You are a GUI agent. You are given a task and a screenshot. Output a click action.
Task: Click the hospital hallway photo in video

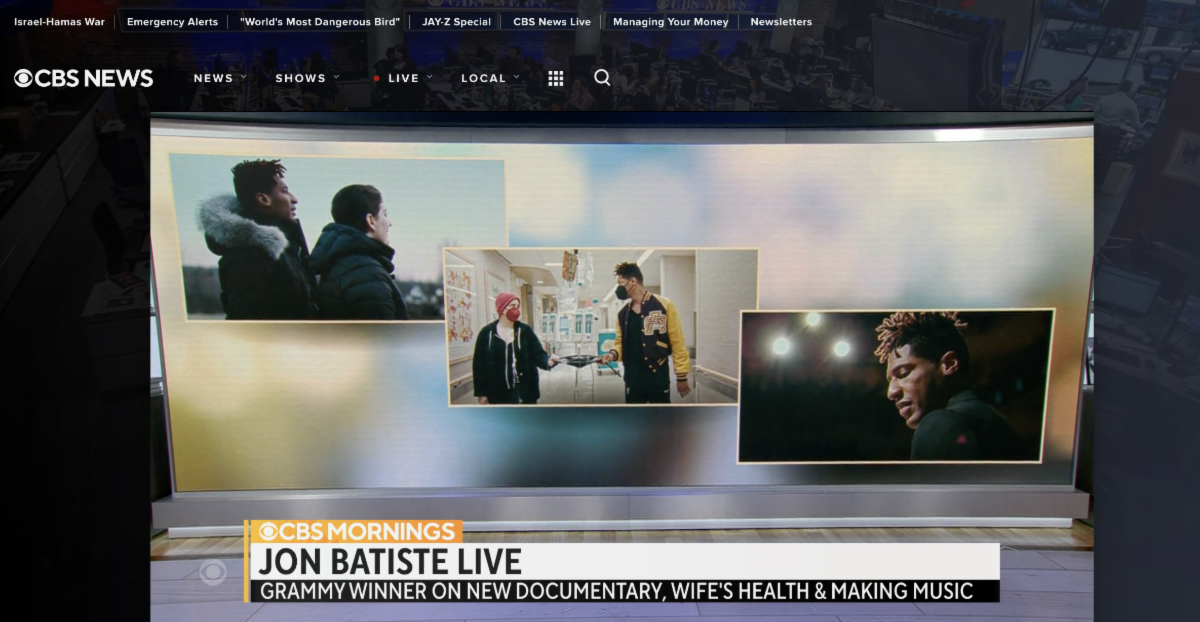[600, 327]
